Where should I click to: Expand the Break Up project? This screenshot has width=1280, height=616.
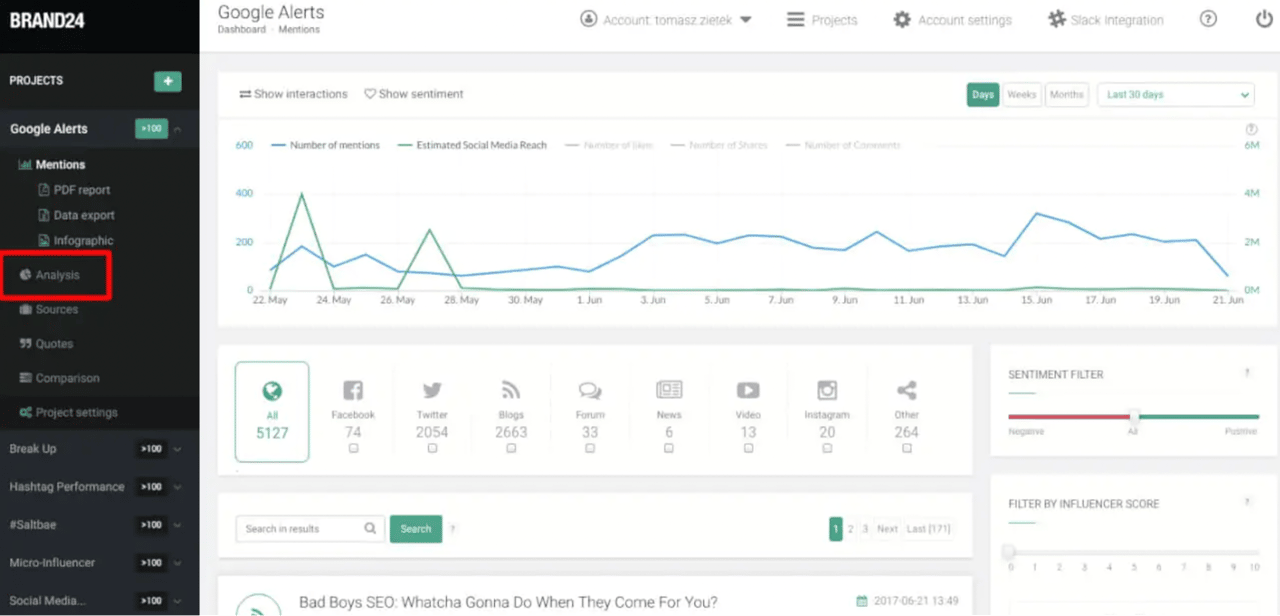pos(177,449)
